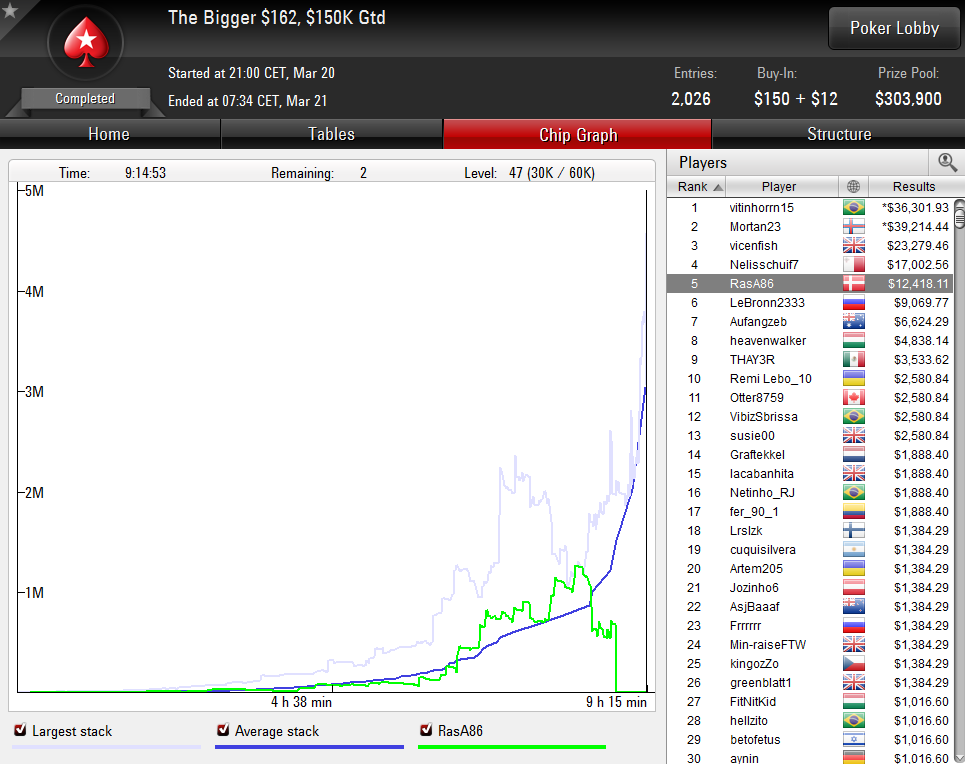Select player LeBronn2333 in the list
This screenshot has height=764, width=965.
pos(767,303)
